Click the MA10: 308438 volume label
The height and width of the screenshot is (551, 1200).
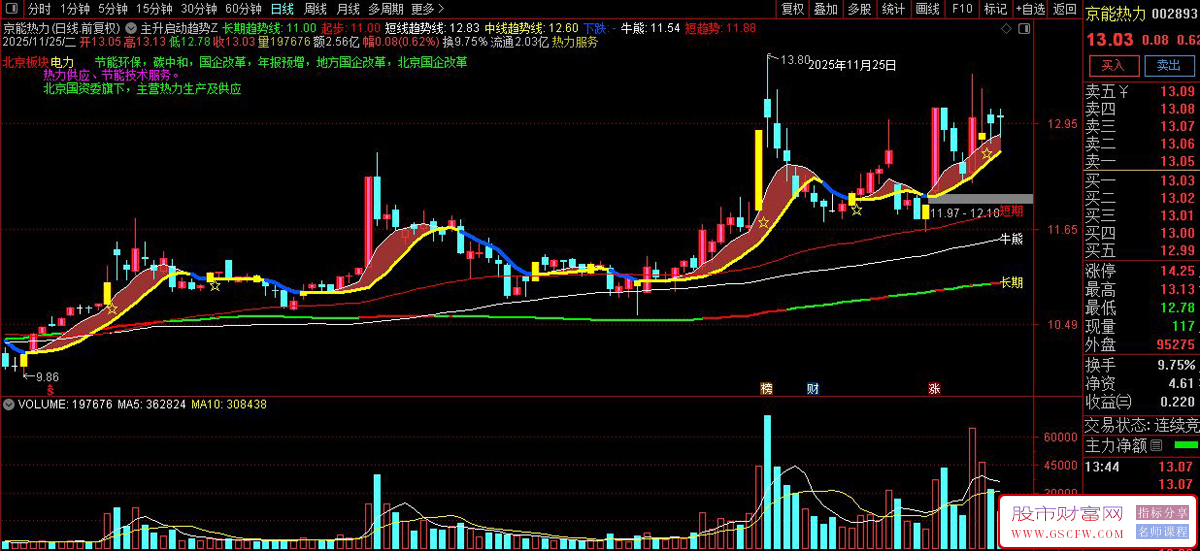click(229, 405)
